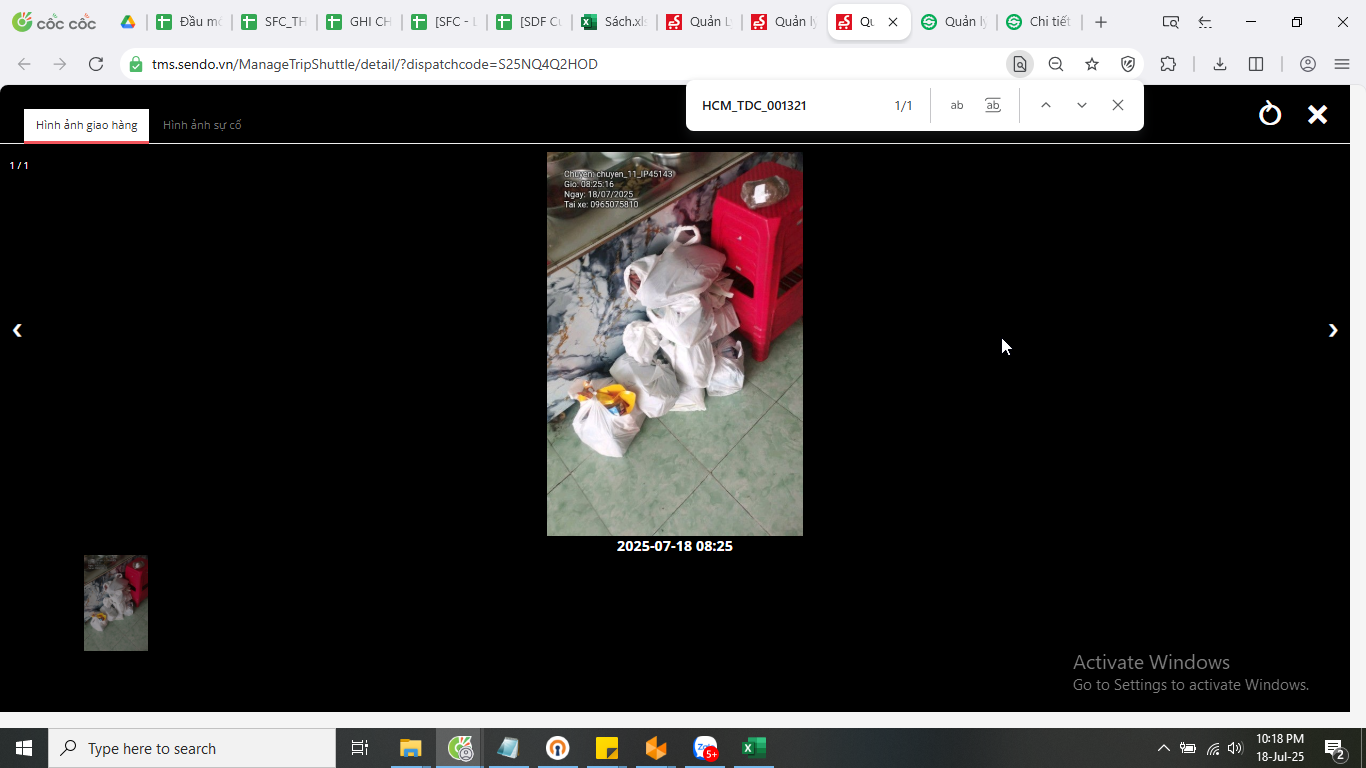Click the tab history arrows icon in the title bar

point(1205,22)
